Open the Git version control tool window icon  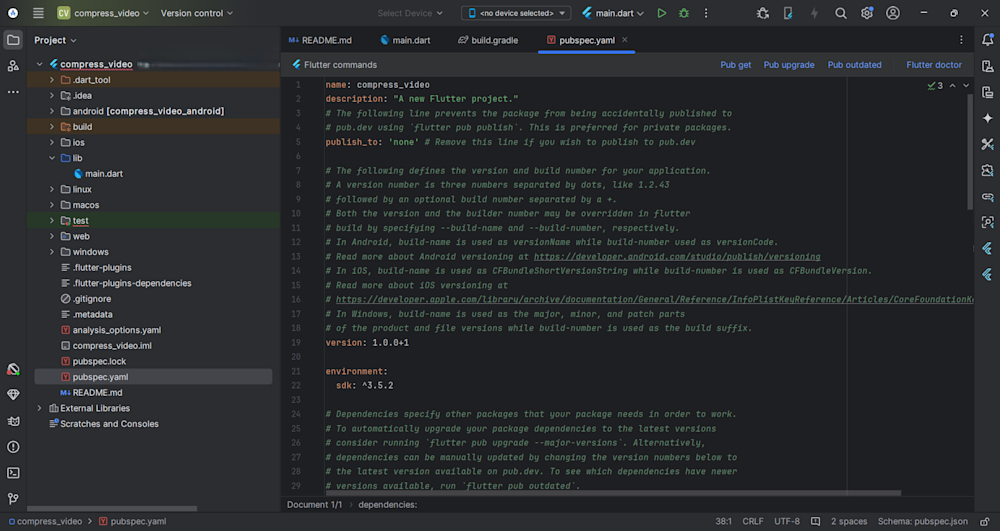[x=13, y=499]
